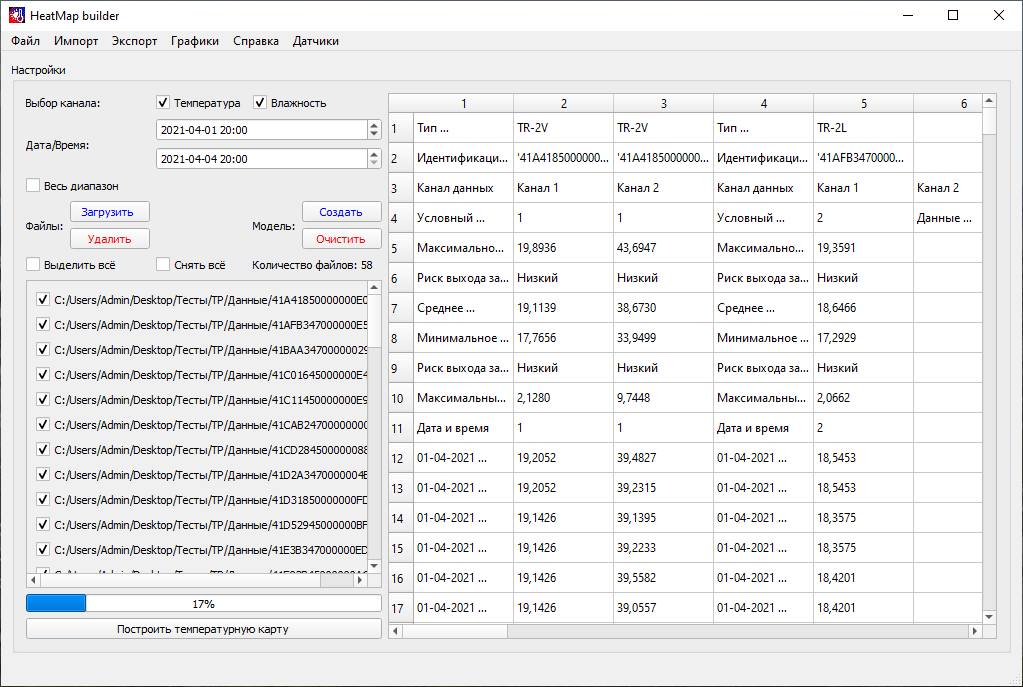Click file list scroll right arrow
The height and width of the screenshot is (687, 1023).
point(360,579)
